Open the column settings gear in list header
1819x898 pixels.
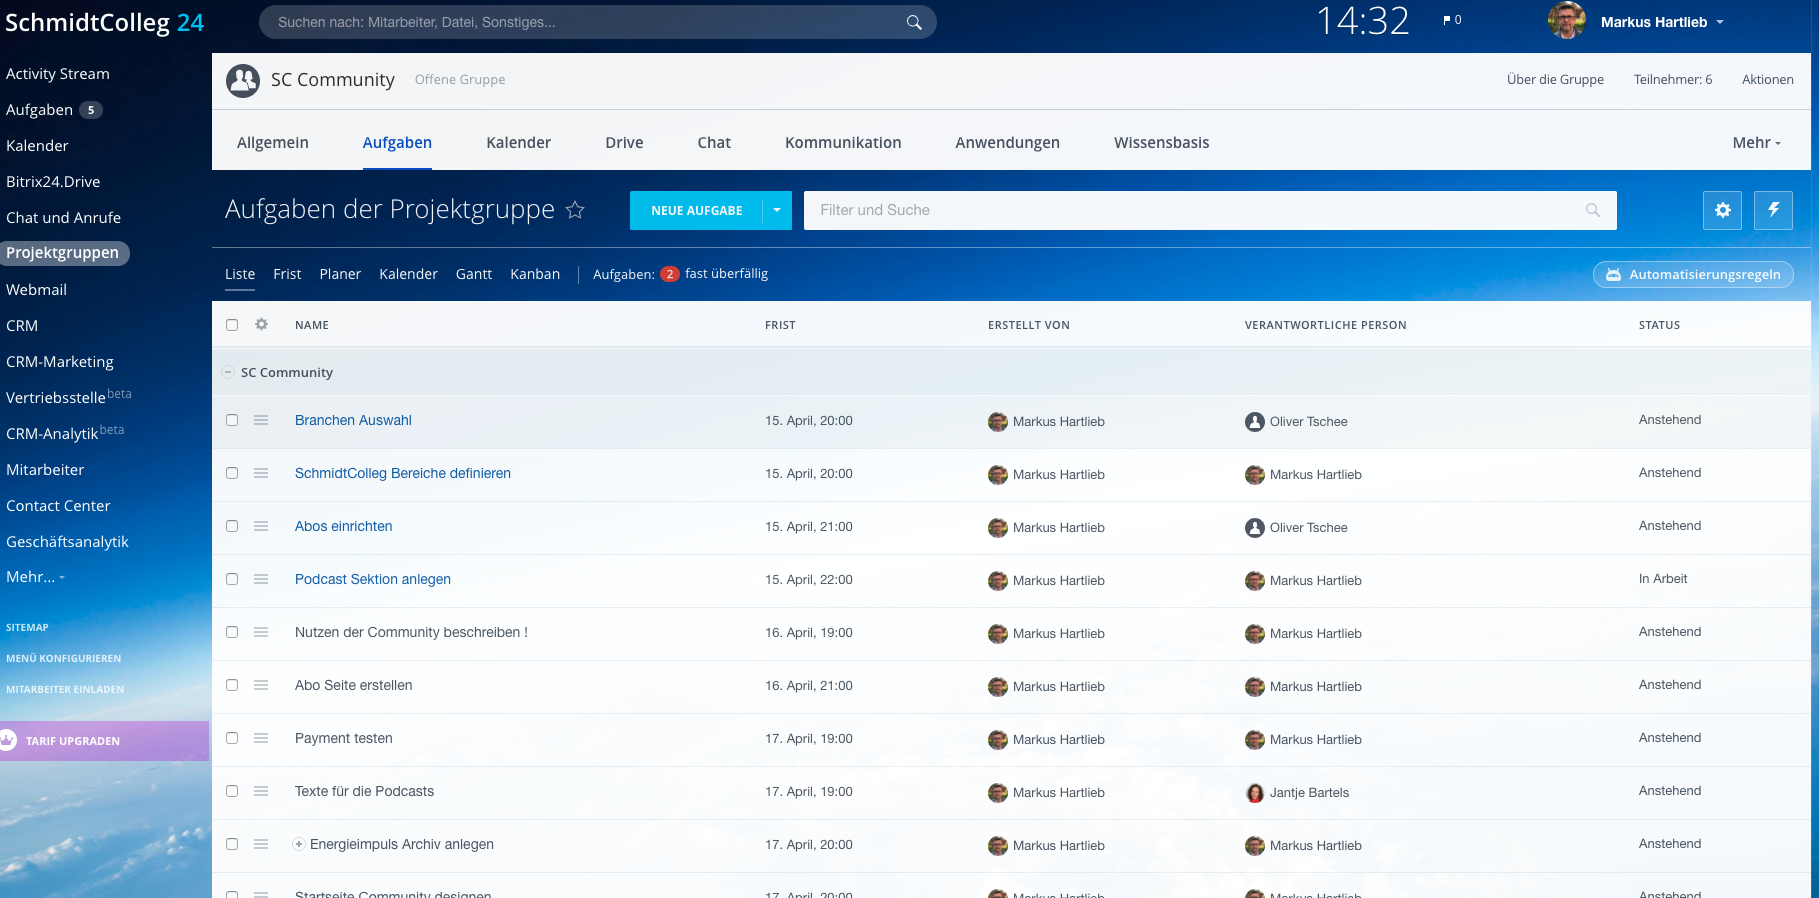262,325
